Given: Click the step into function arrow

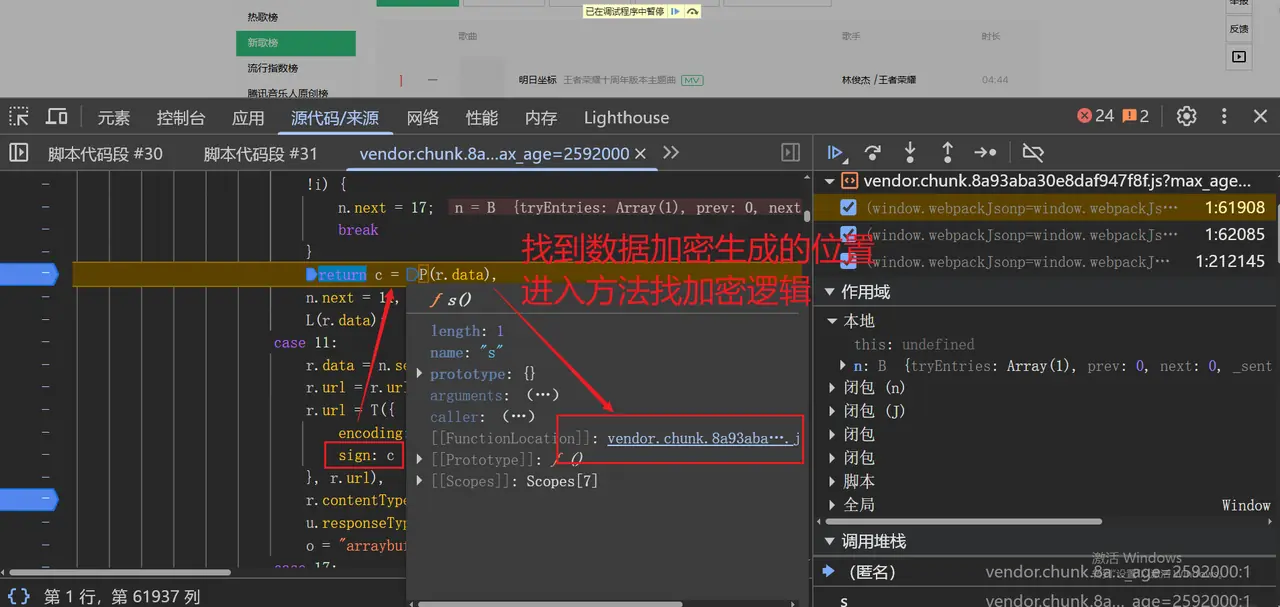Looking at the screenshot, I should click(909, 153).
